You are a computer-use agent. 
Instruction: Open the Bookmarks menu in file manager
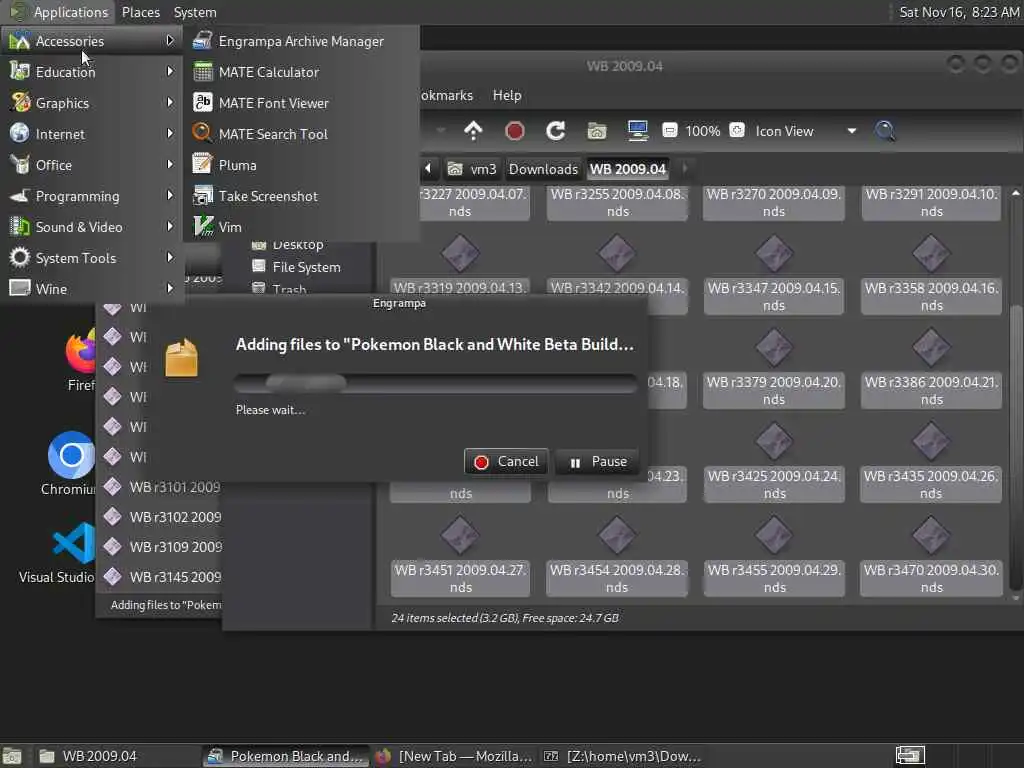(447, 95)
